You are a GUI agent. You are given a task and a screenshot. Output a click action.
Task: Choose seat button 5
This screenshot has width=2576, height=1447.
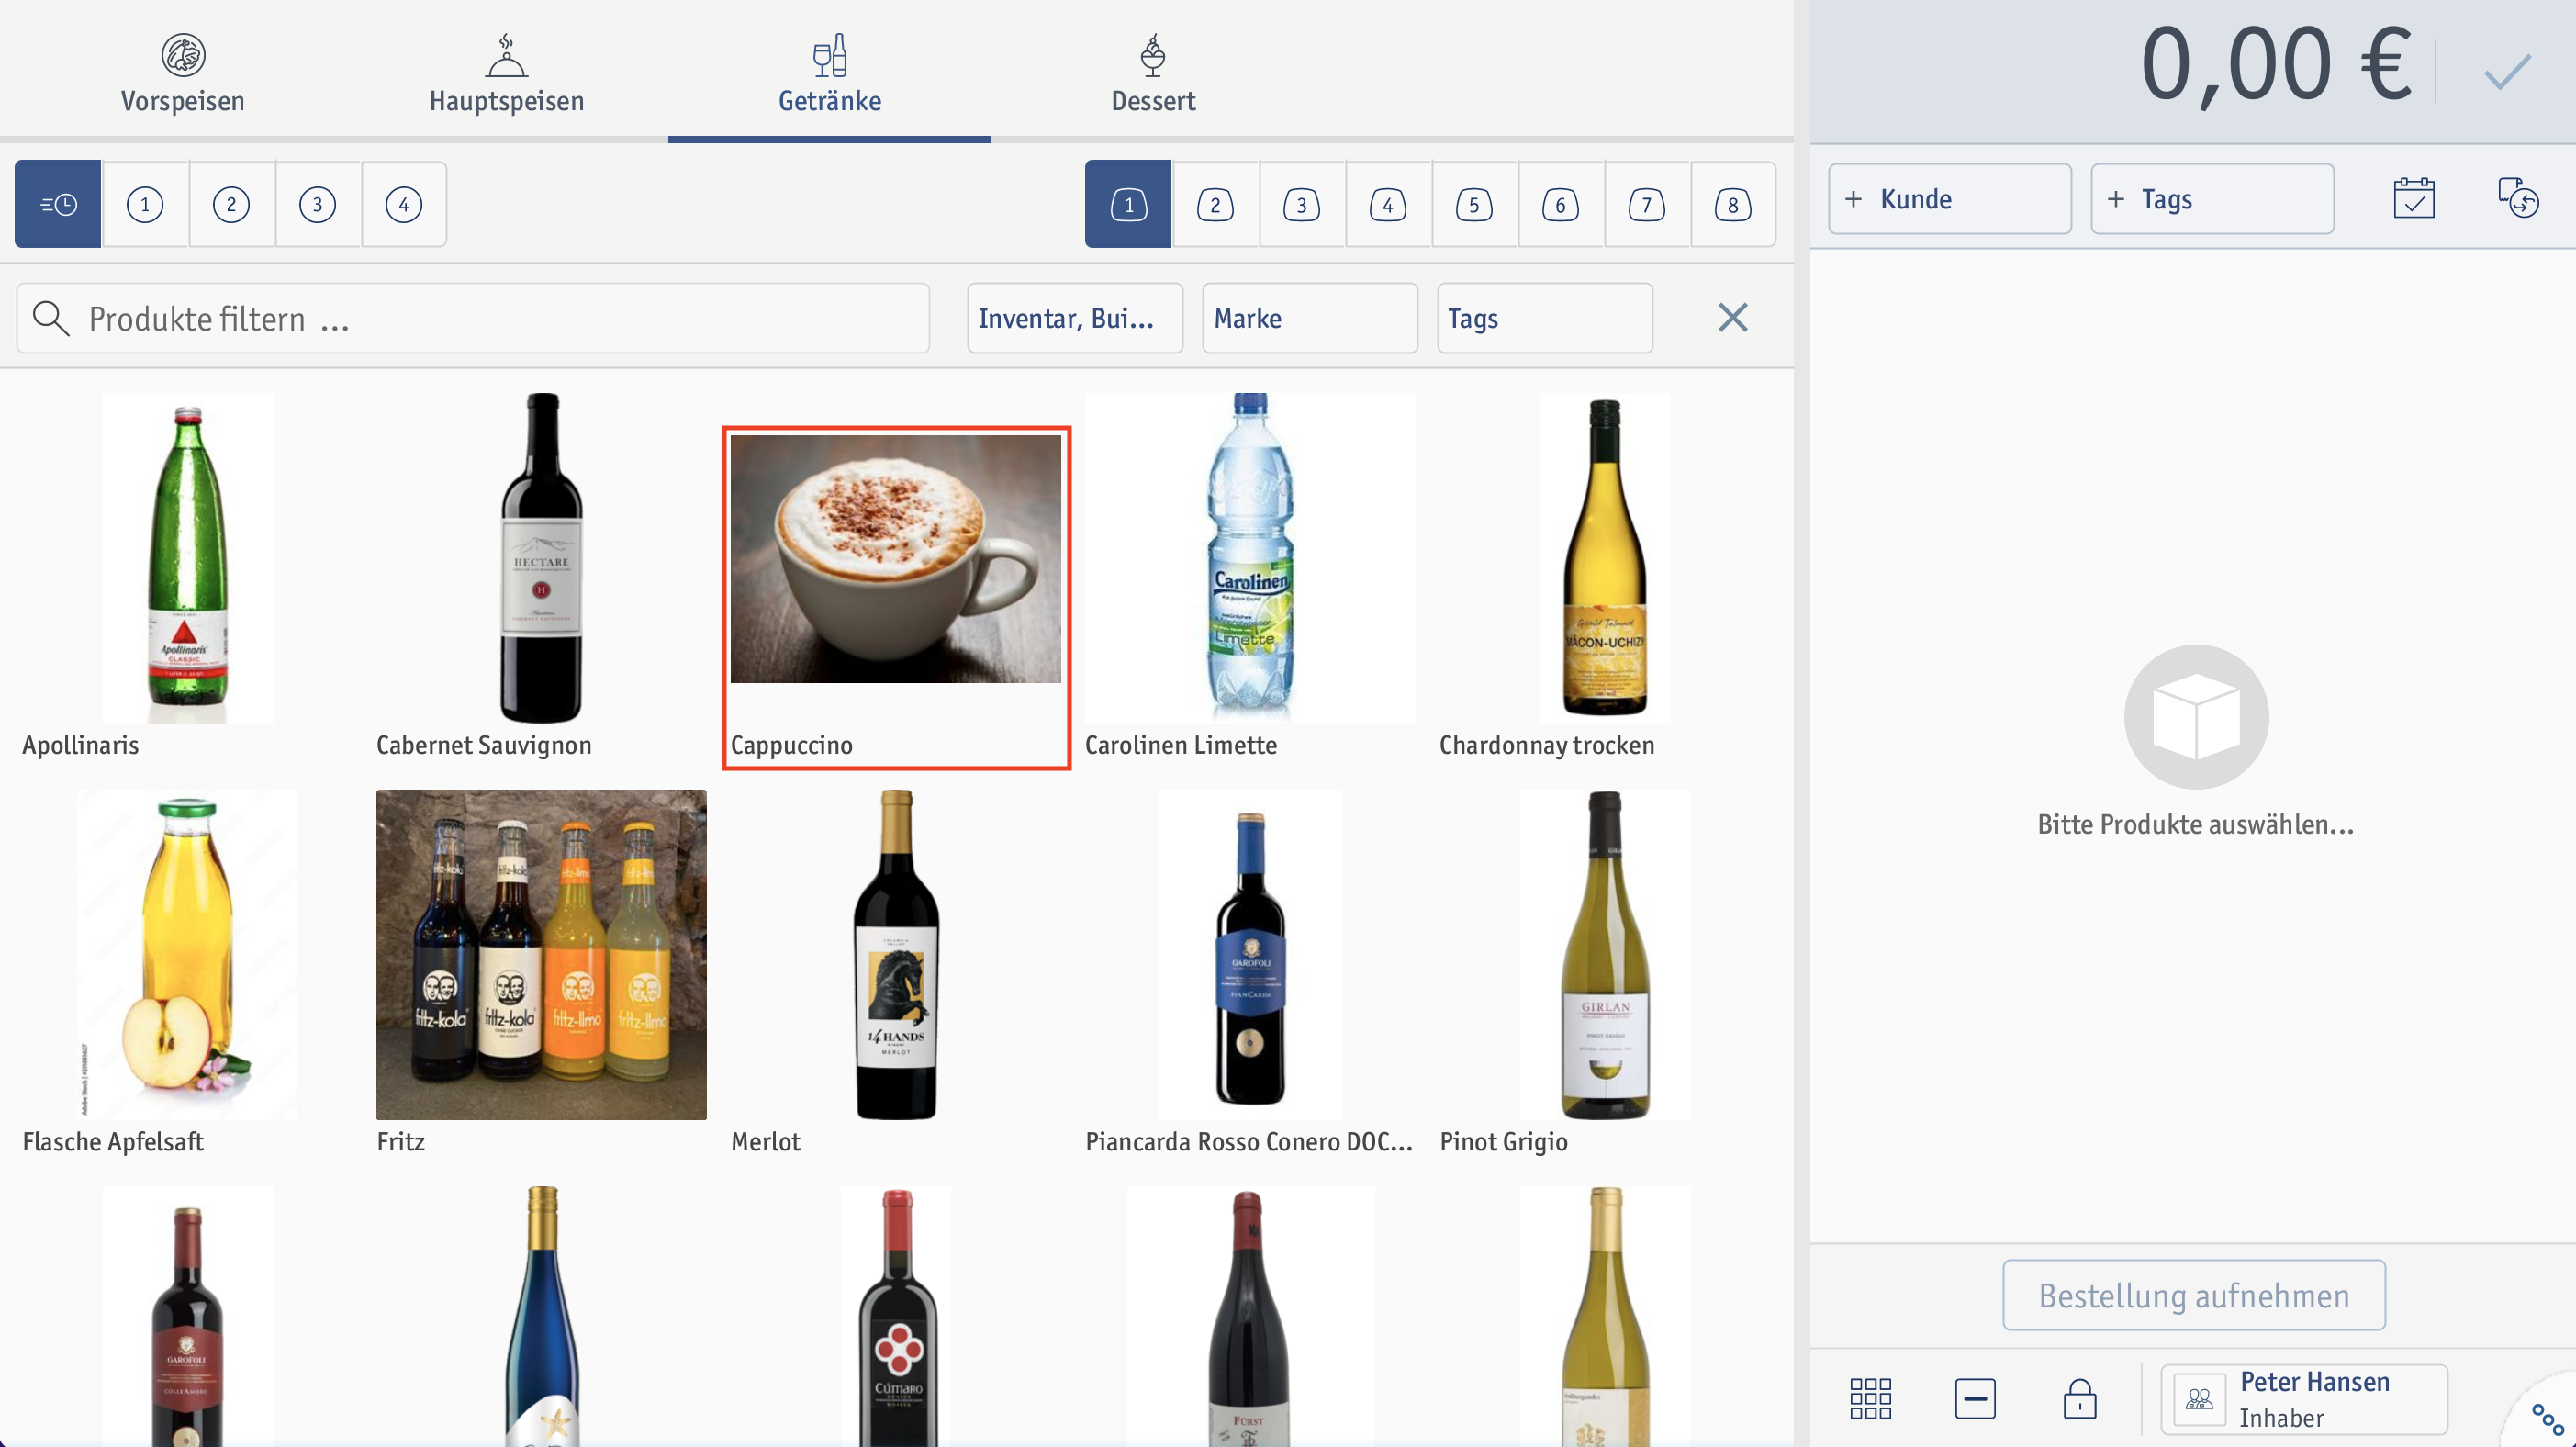click(1474, 204)
